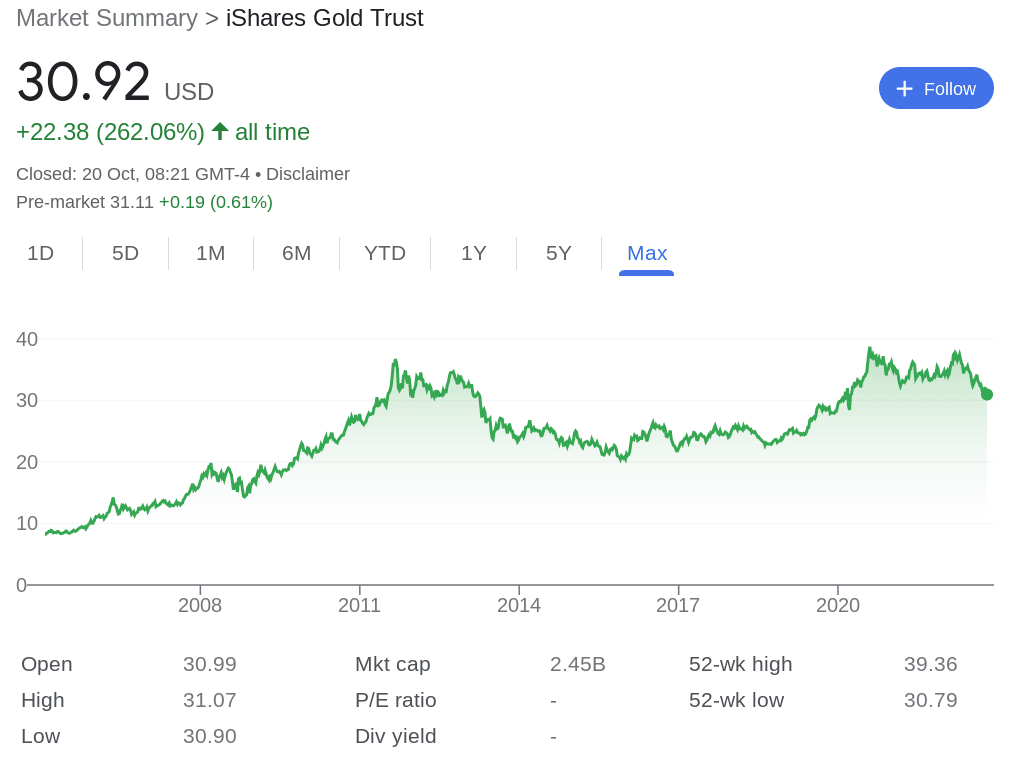Select the Max time range tab
This screenshot has width=1033, height=766.
647,253
